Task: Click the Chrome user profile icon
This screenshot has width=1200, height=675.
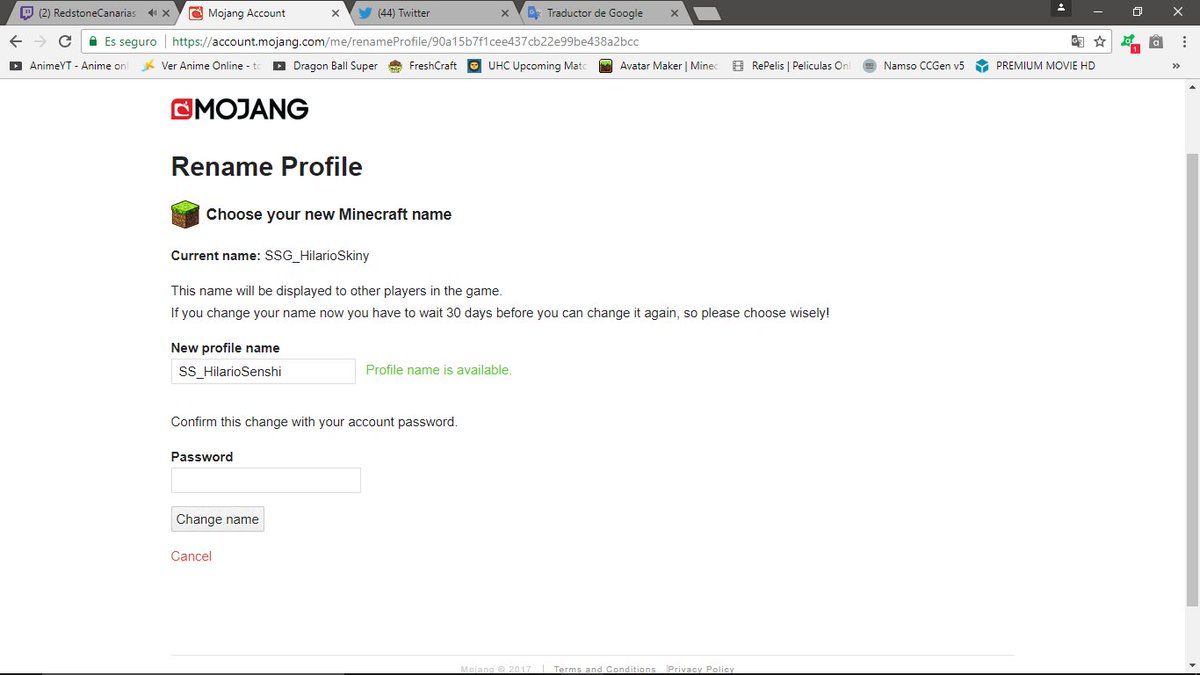Action: click(x=1061, y=10)
